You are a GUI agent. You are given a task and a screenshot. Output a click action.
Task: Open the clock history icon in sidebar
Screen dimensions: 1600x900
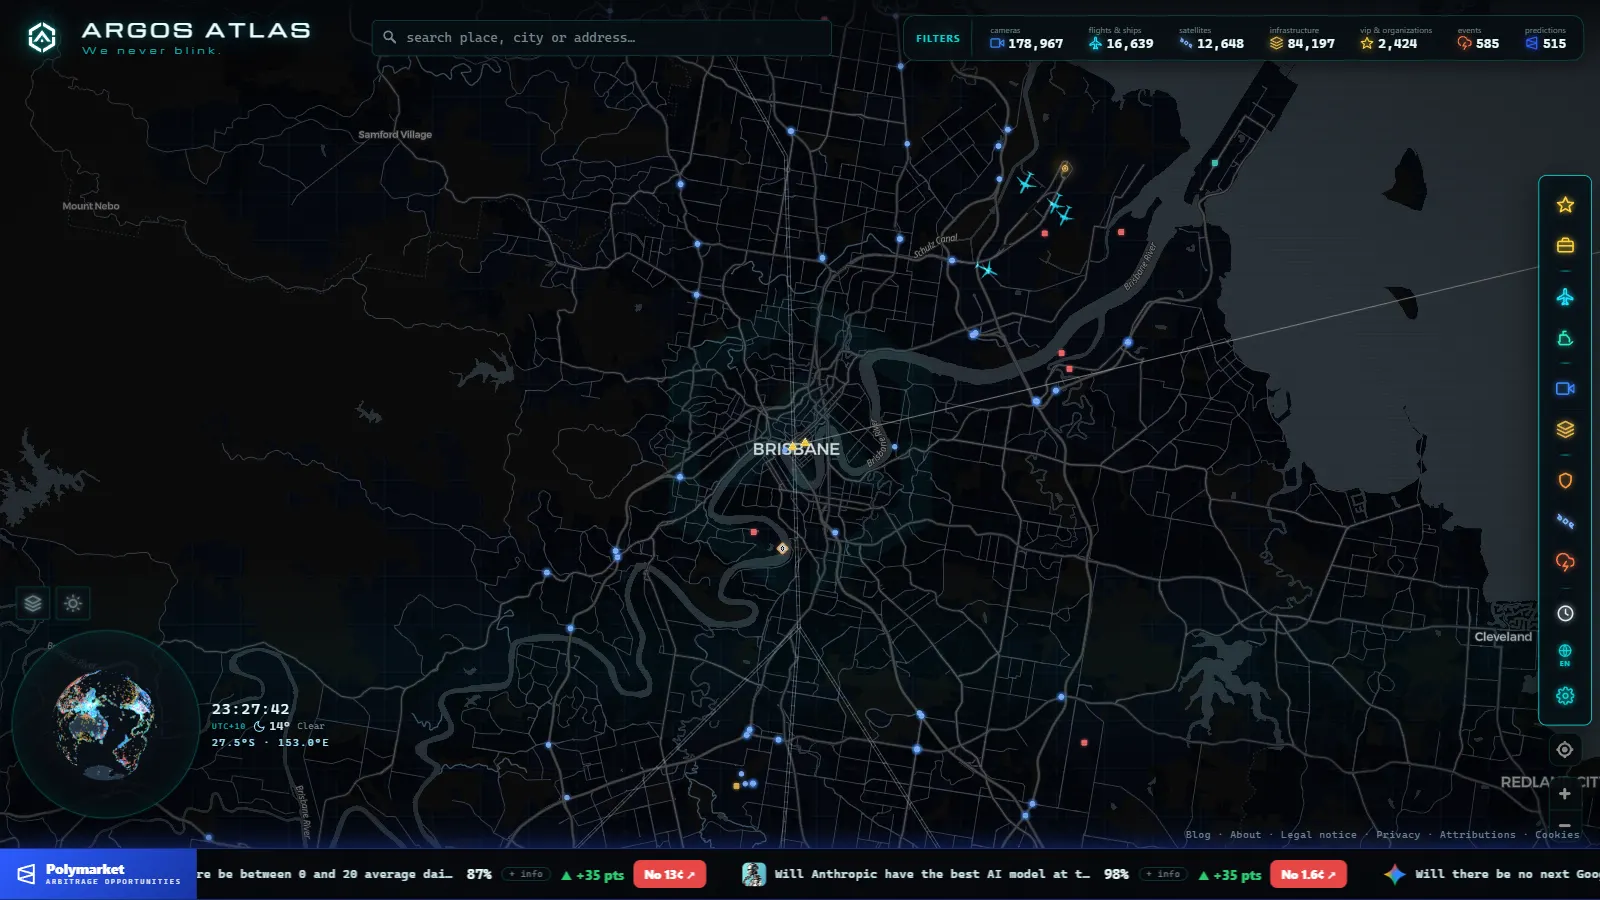[1565, 614]
